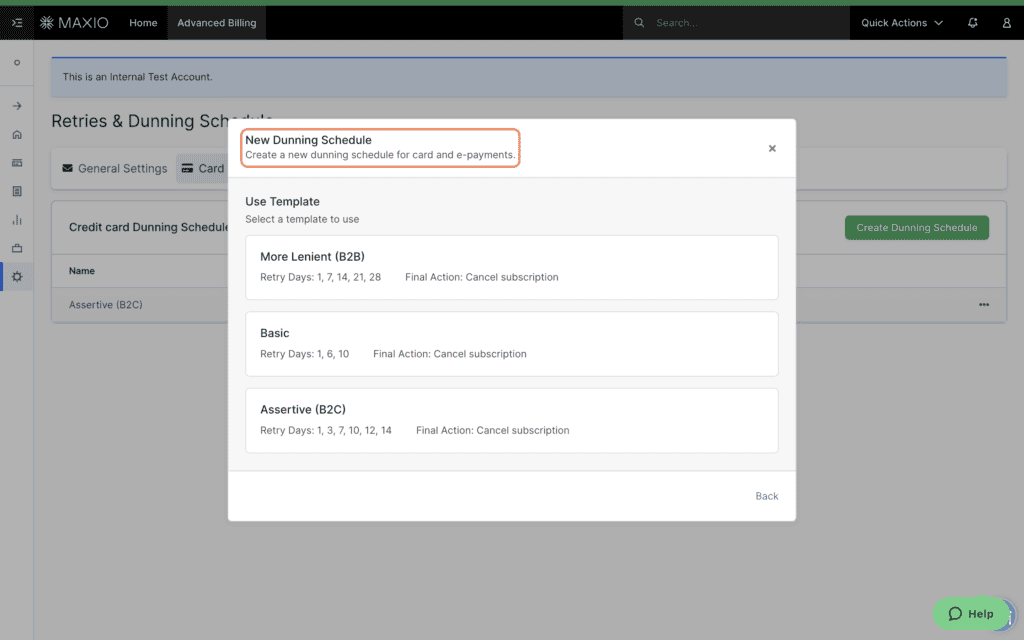Open the card icon in sidebar
1024x640 pixels.
pyautogui.click(x=17, y=163)
